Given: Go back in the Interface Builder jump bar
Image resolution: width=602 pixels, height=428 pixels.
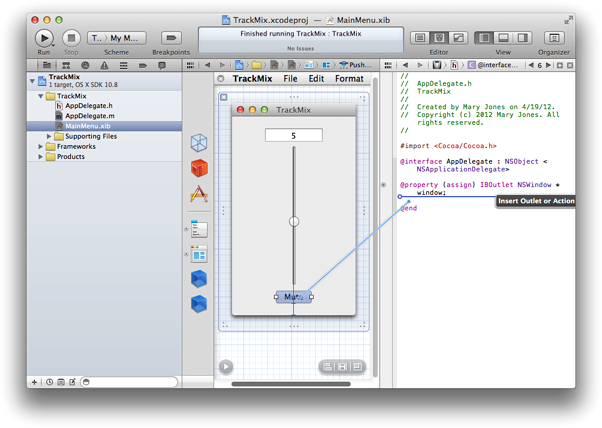Looking at the screenshot, I should coord(208,65).
